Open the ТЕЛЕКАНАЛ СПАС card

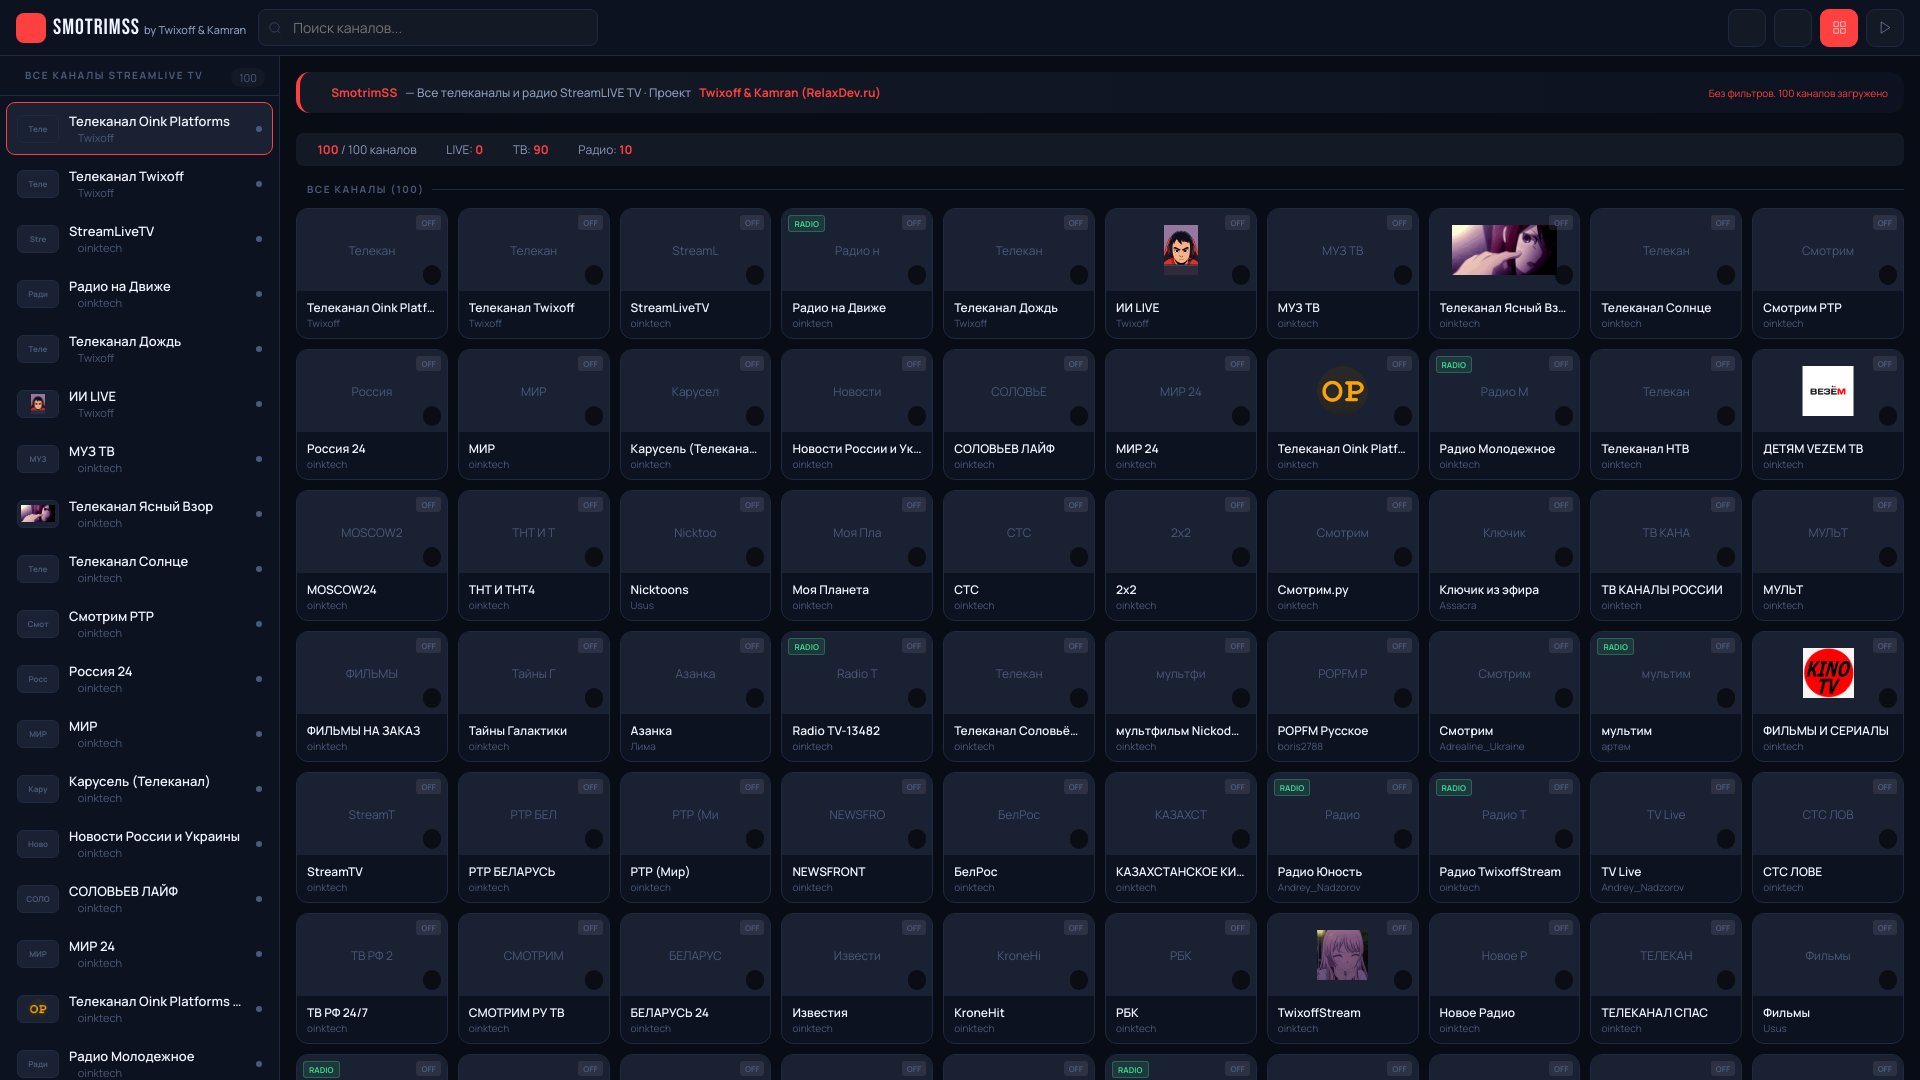pos(1666,978)
